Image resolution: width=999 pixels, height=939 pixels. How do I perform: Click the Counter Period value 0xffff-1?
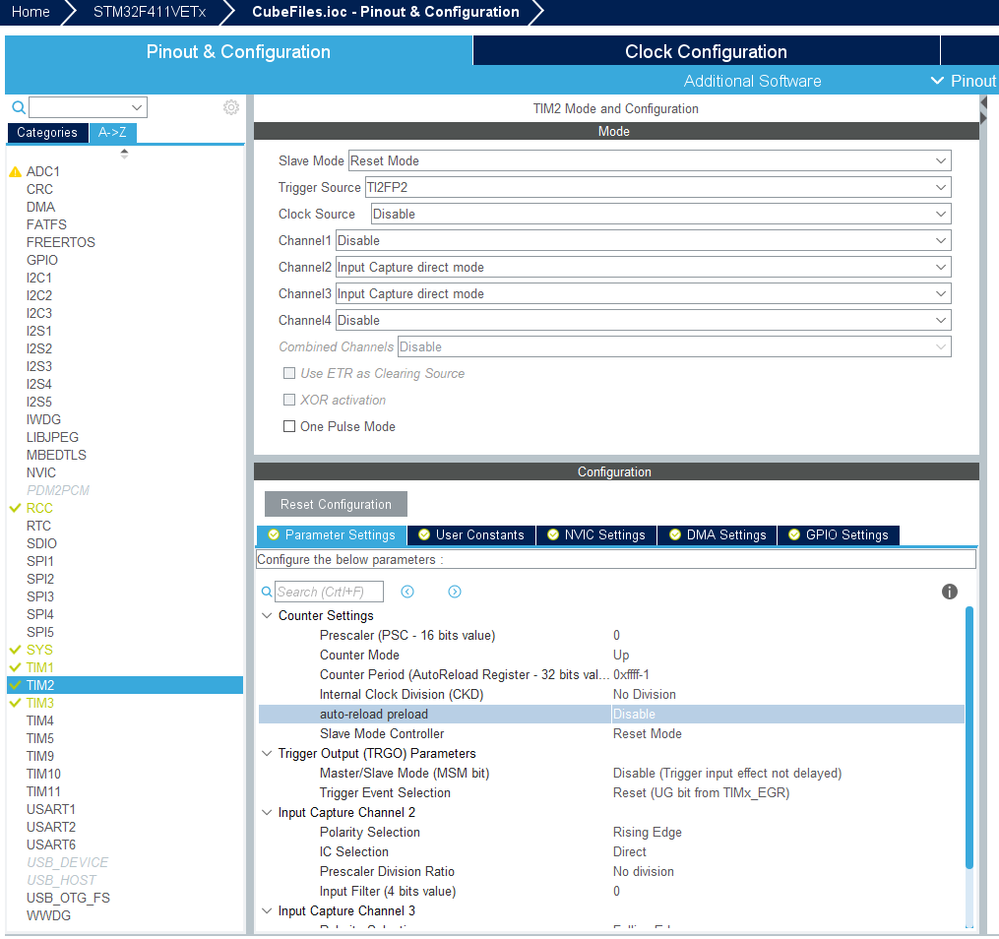coord(631,675)
